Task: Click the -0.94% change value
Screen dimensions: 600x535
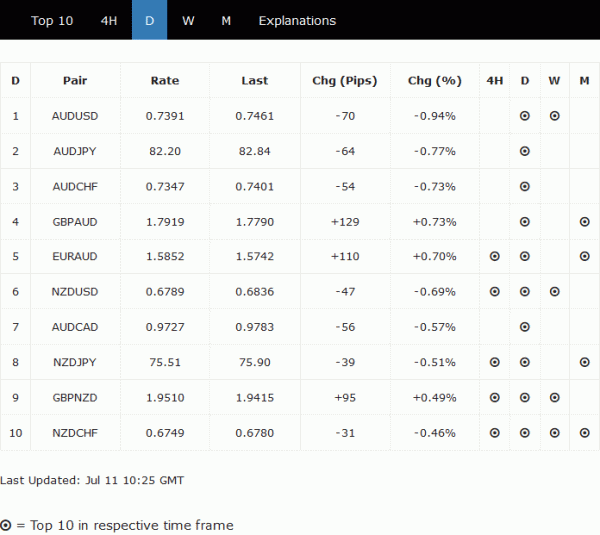Action: tap(435, 116)
